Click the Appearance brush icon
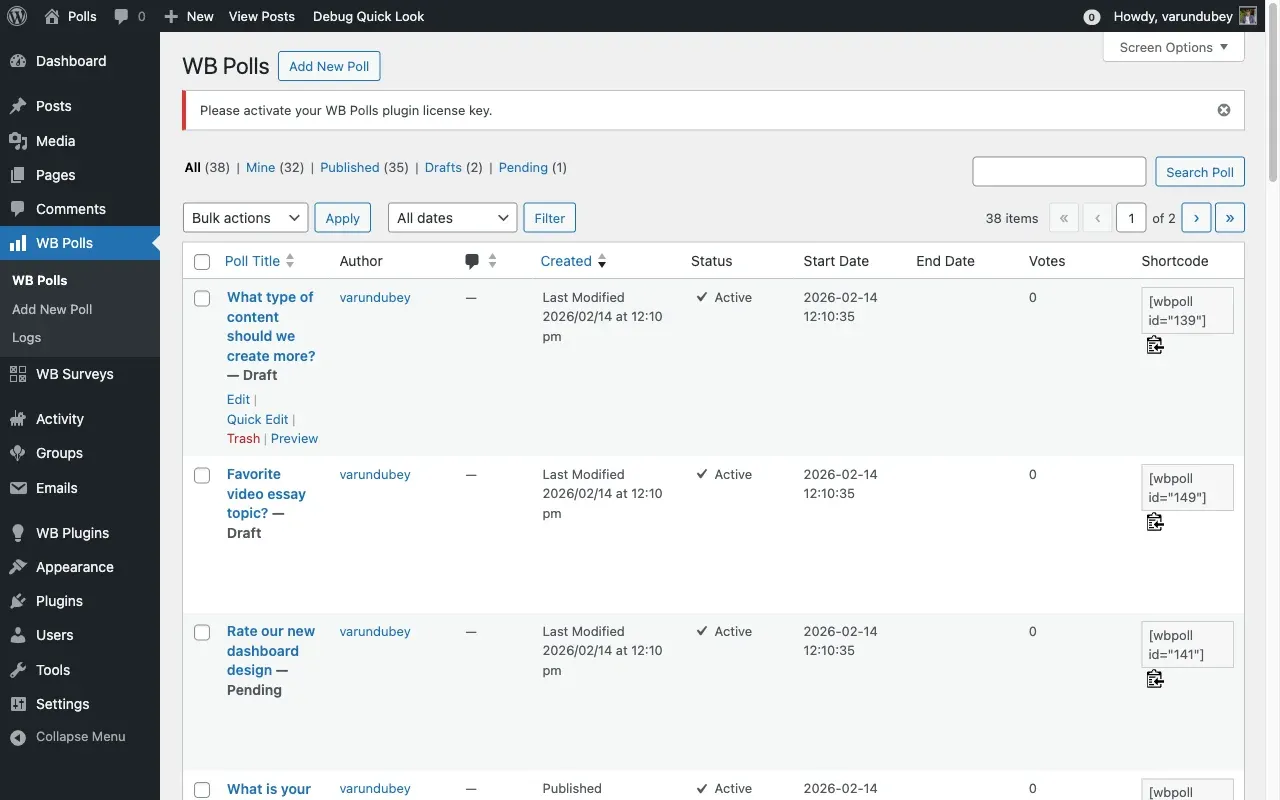The image size is (1280, 800). click(x=18, y=567)
